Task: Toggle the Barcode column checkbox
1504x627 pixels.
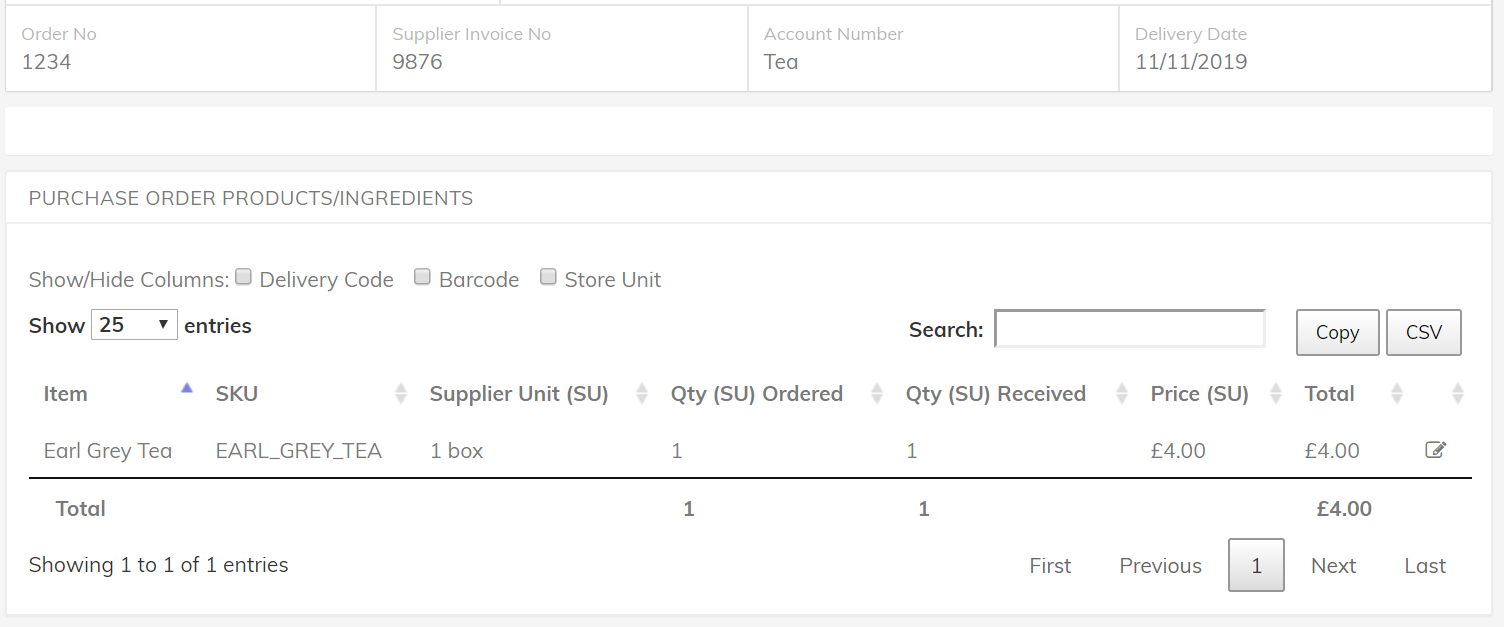Action: click(423, 278)
